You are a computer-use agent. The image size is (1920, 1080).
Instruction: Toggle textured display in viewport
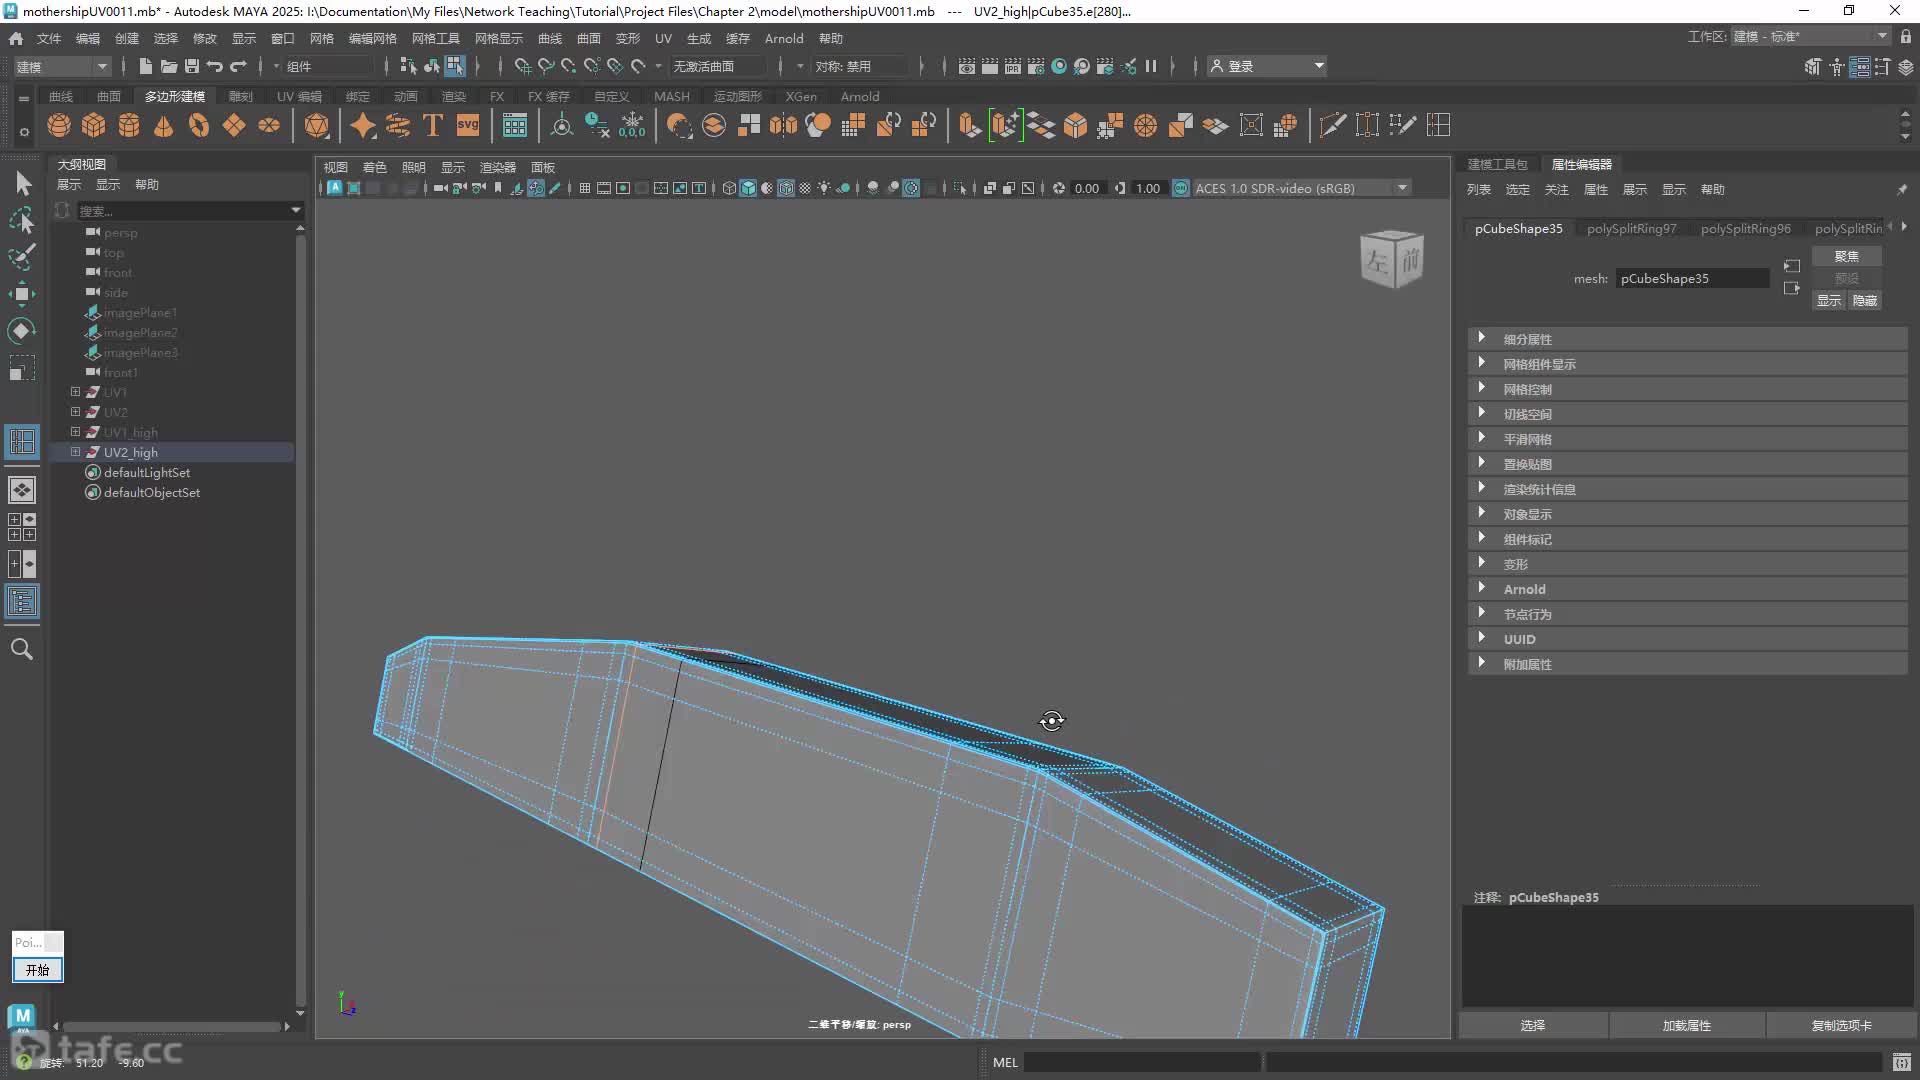805,188
